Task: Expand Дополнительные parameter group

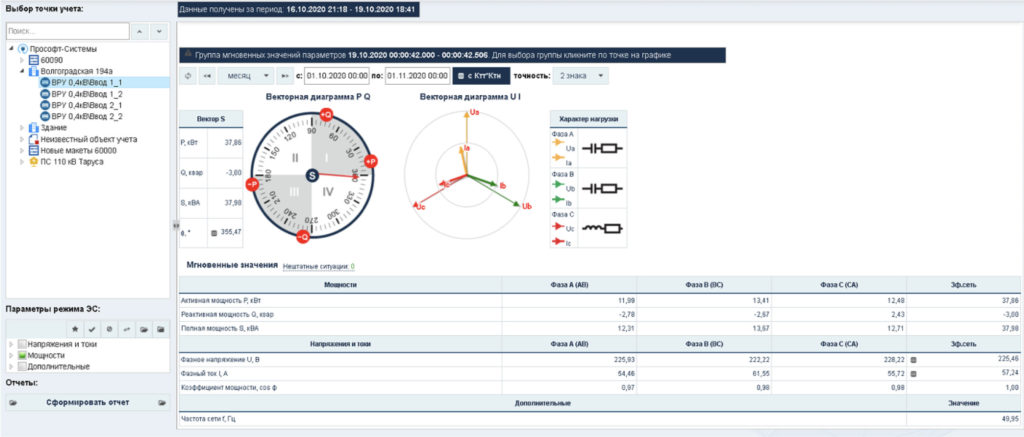Action: click(11, 366)
